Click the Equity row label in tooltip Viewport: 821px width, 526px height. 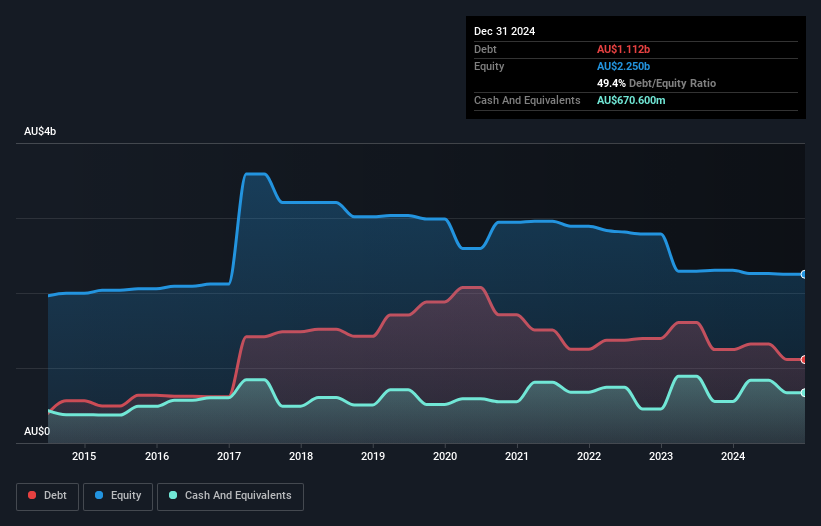489,66
